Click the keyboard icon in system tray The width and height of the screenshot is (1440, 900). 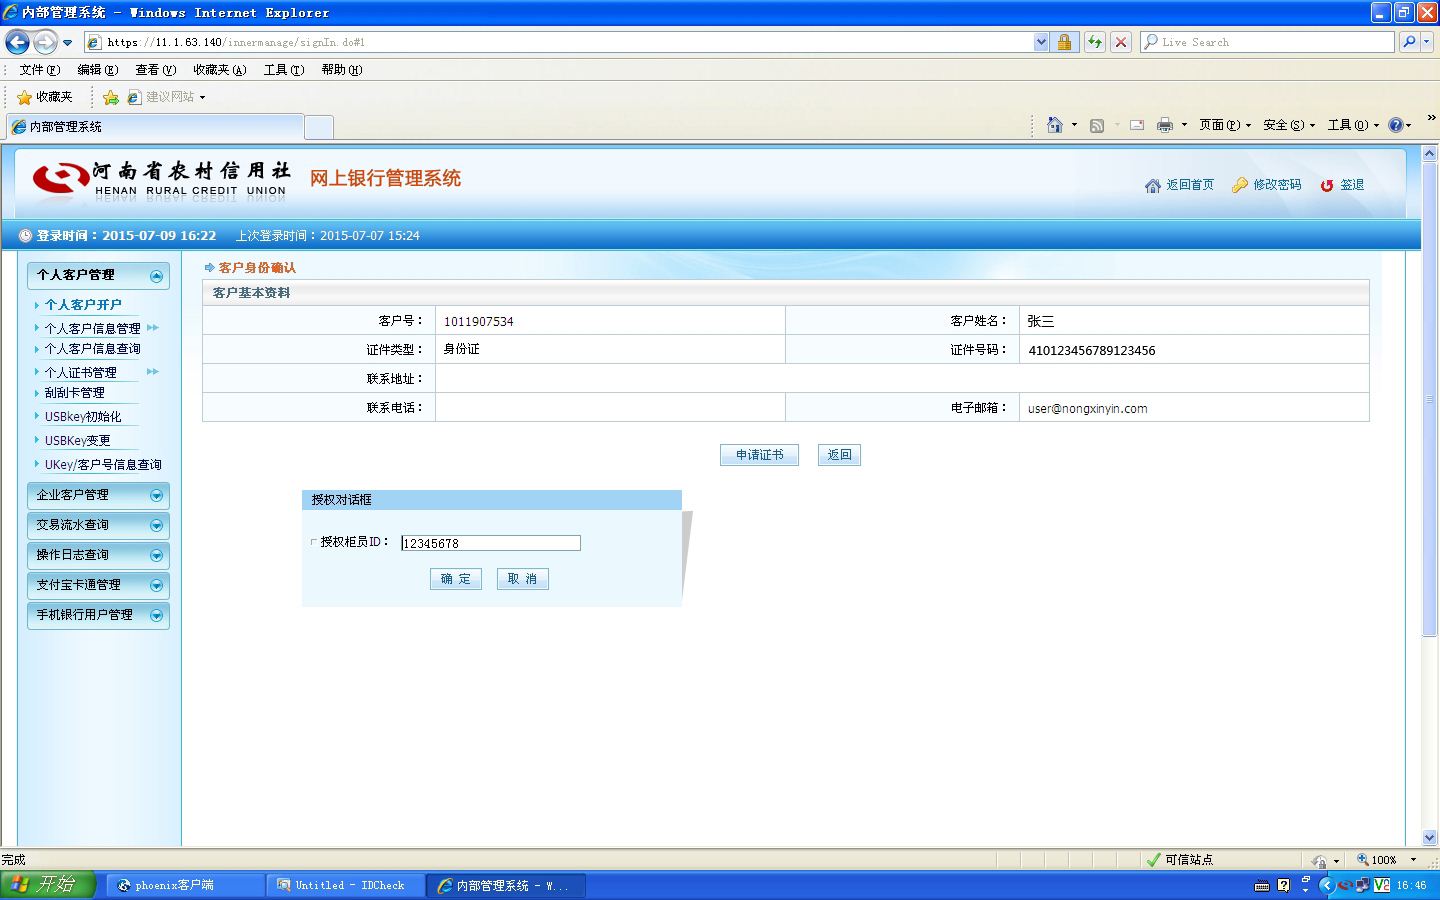[x=1262, y=886]
